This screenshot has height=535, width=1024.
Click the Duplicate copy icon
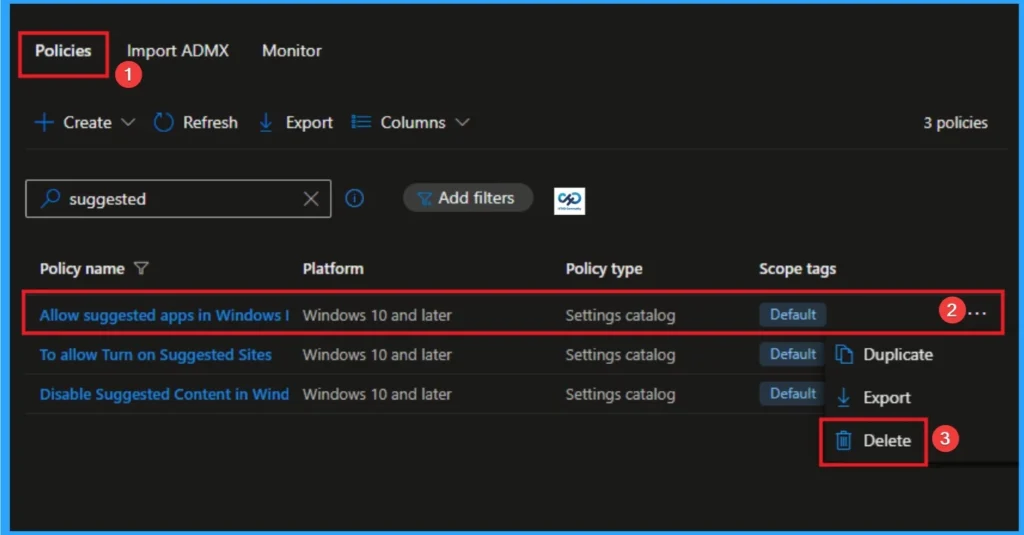844,355
